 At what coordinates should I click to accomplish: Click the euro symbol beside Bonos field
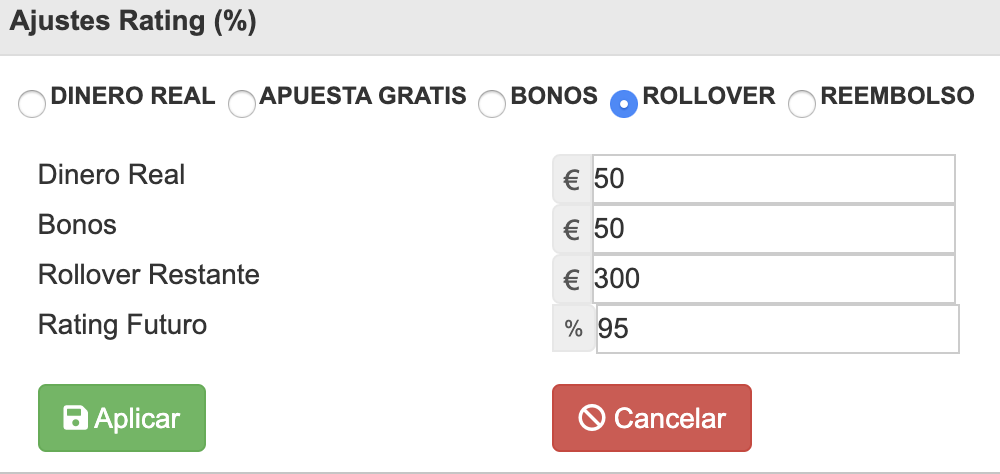(x=571, y=229)
